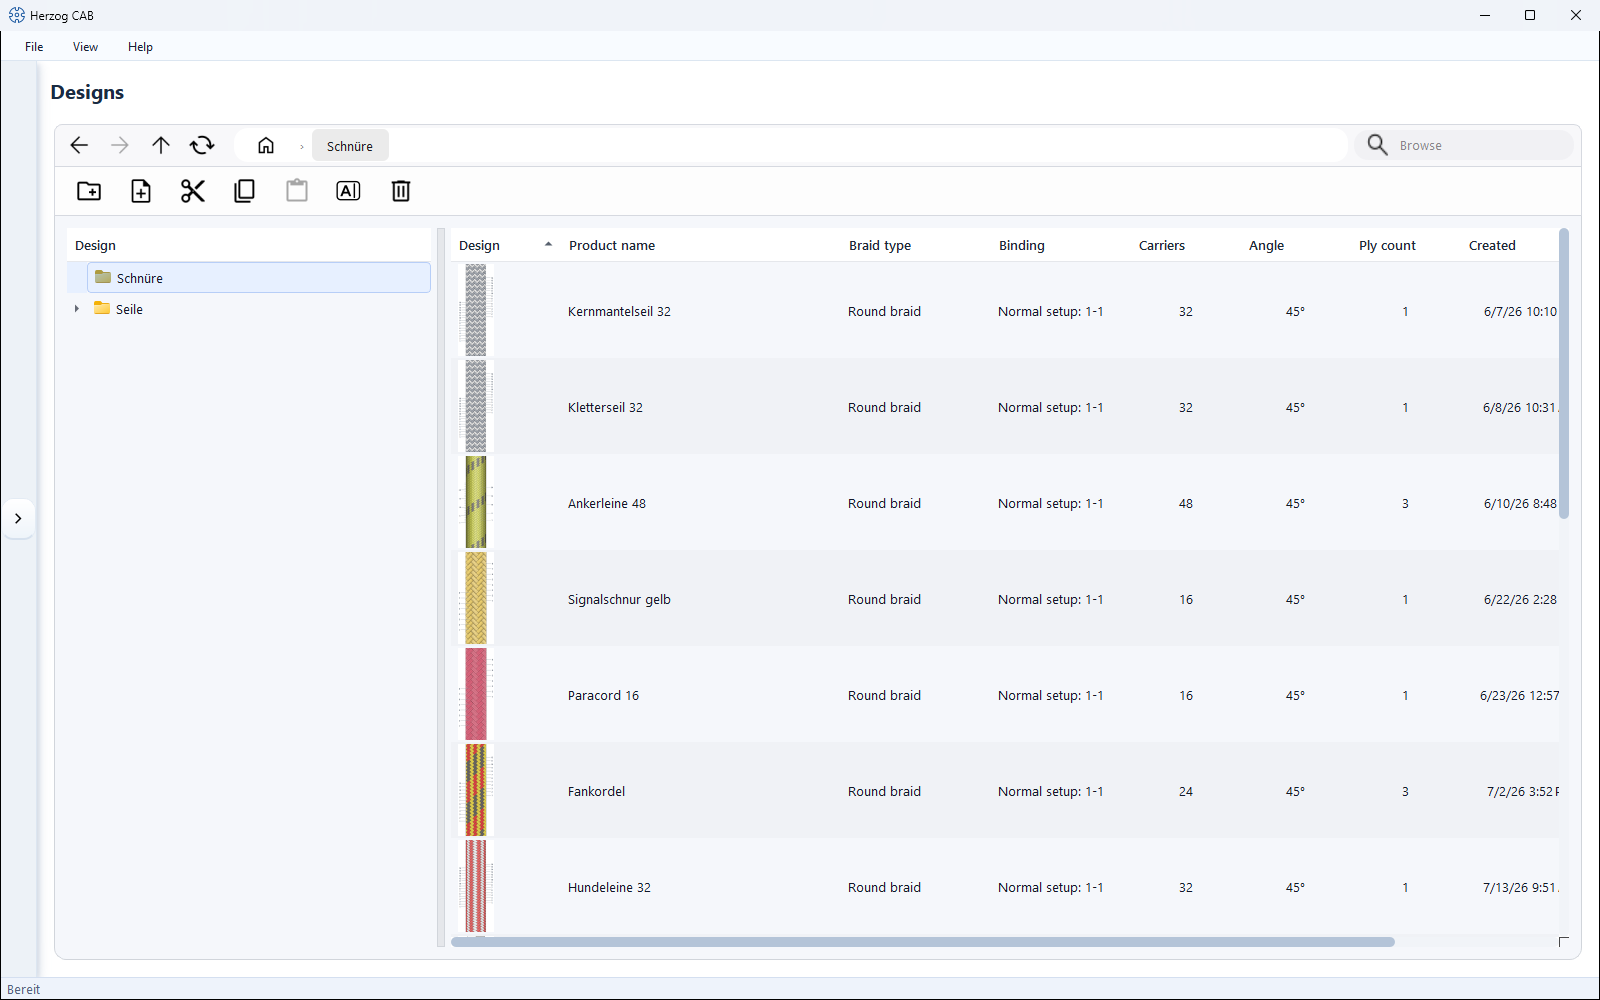Click carriers value 48 for Ankerleine
Viewport: 1600px width, 1000px height.
click(x=1186, y=503)
